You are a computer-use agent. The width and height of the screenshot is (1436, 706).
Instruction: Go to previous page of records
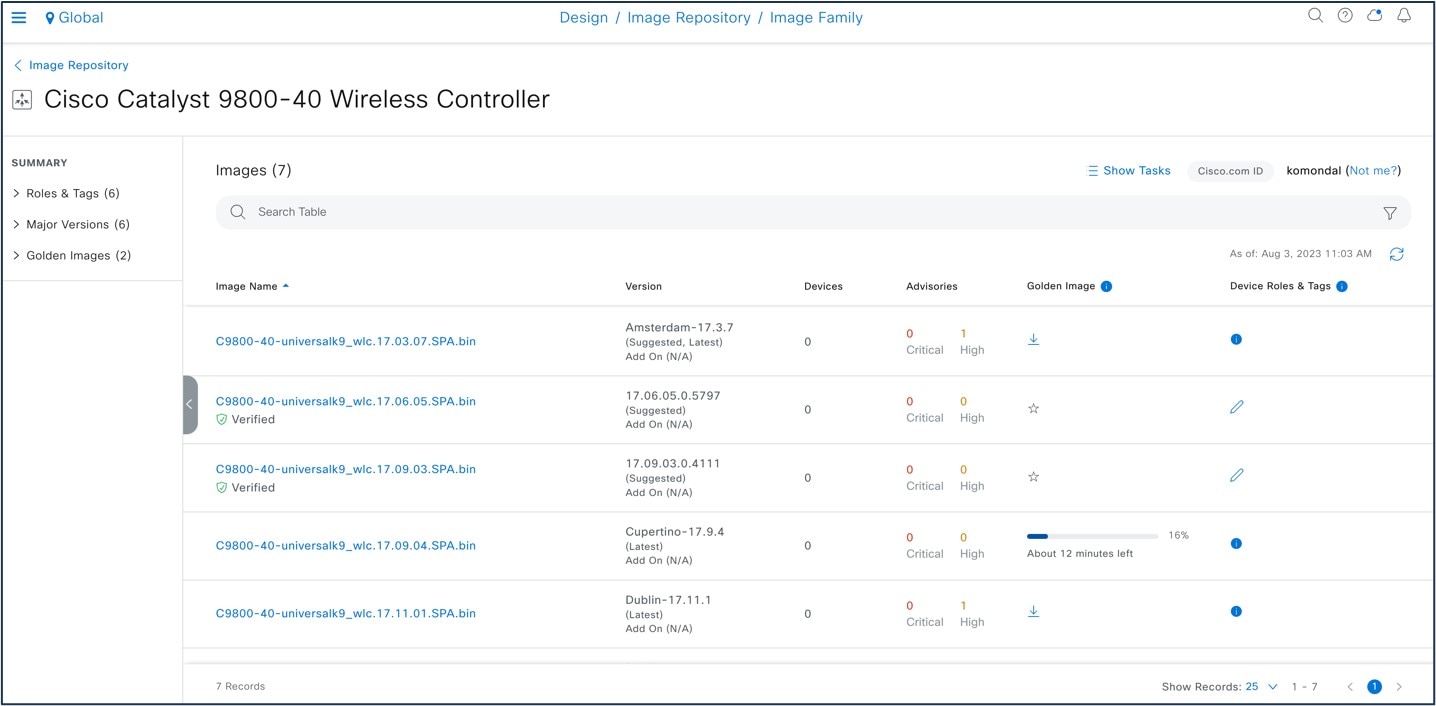[1350, 687]
